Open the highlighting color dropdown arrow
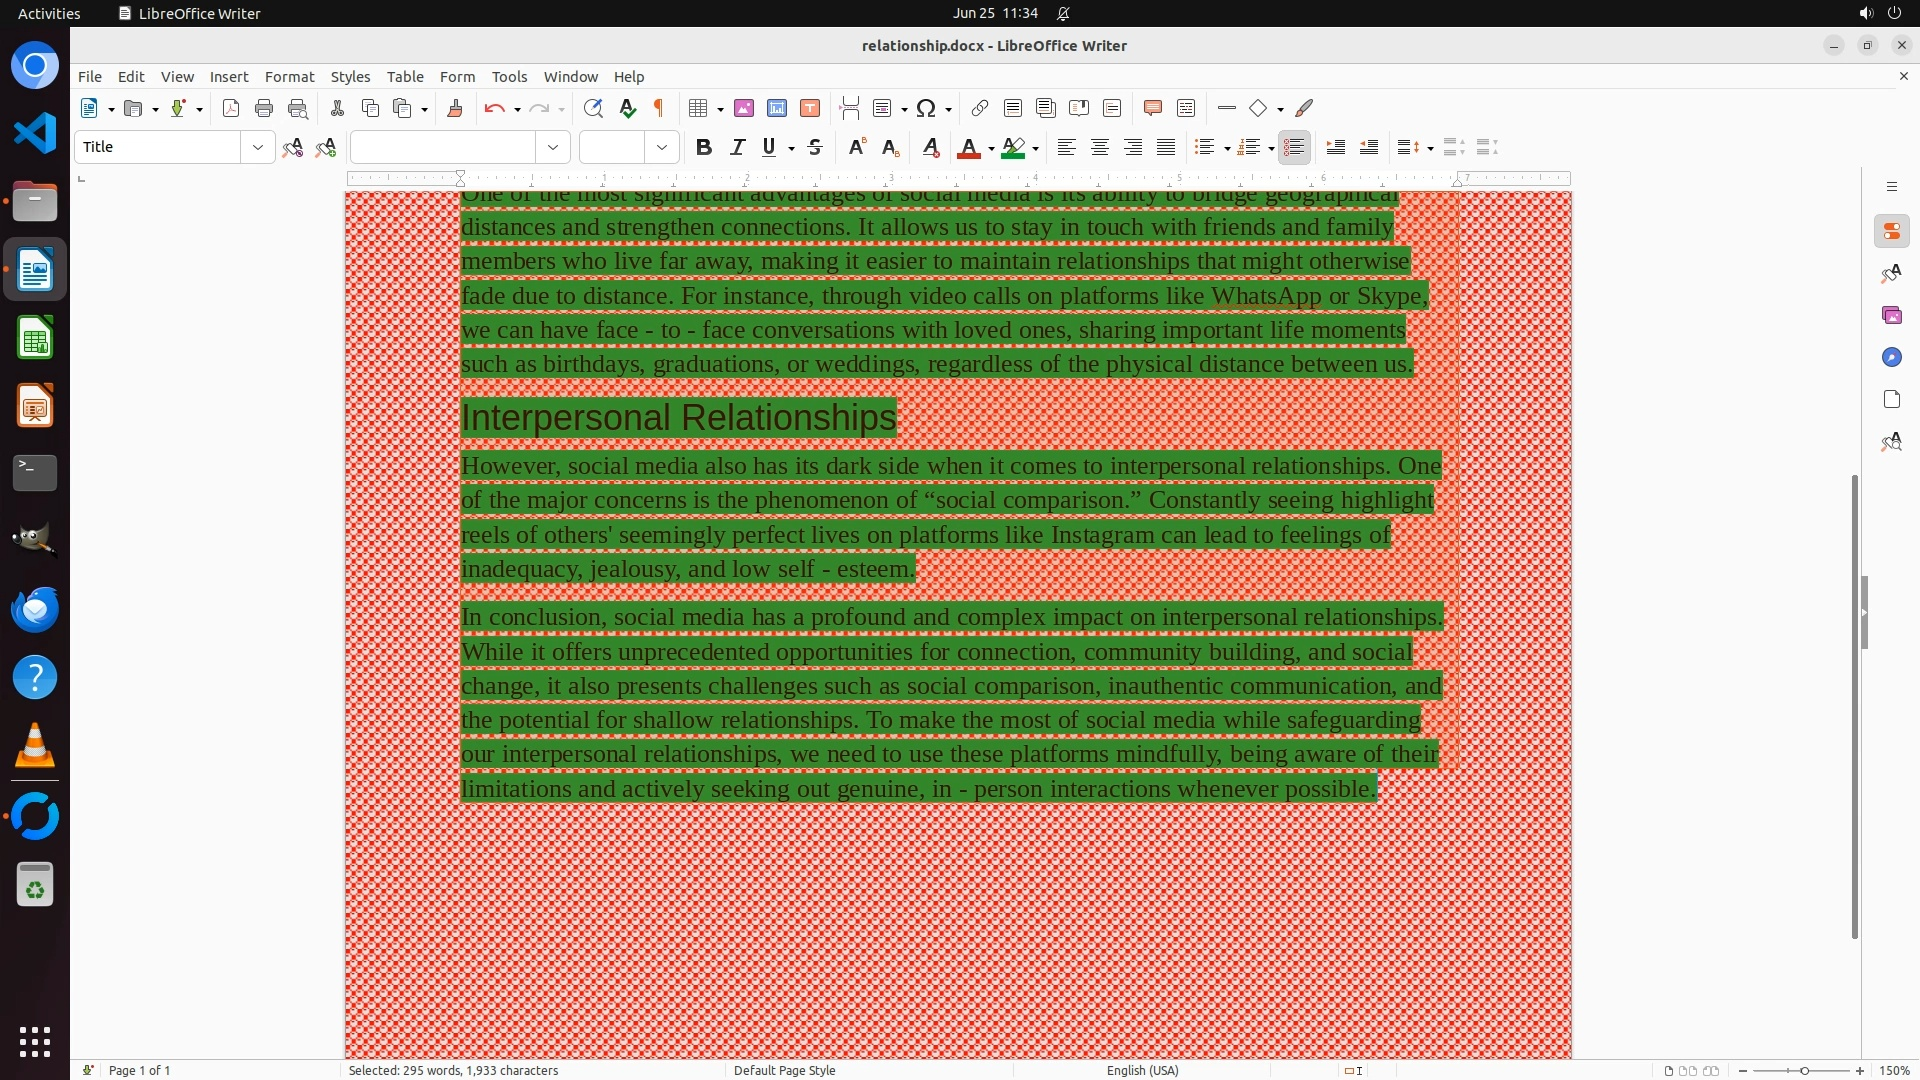Image resolution: width=1920 pixels, height=1080 pixels. (x=1036, y=148)
